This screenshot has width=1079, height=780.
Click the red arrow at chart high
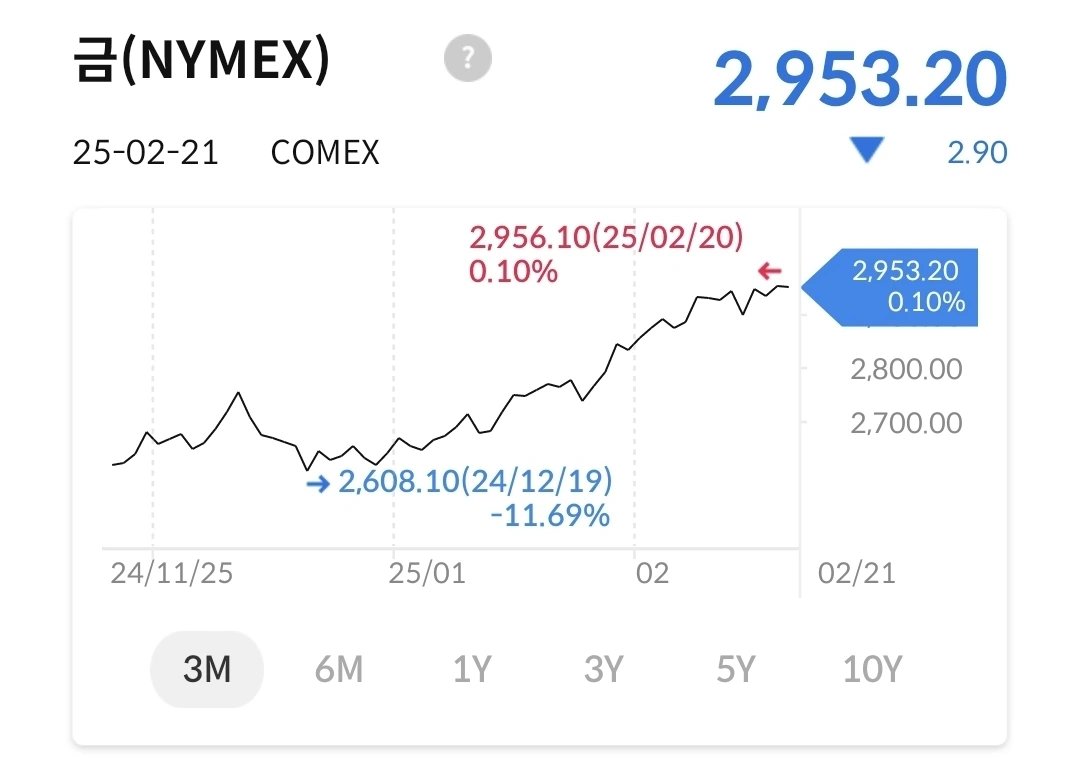[x=769, y=271]
